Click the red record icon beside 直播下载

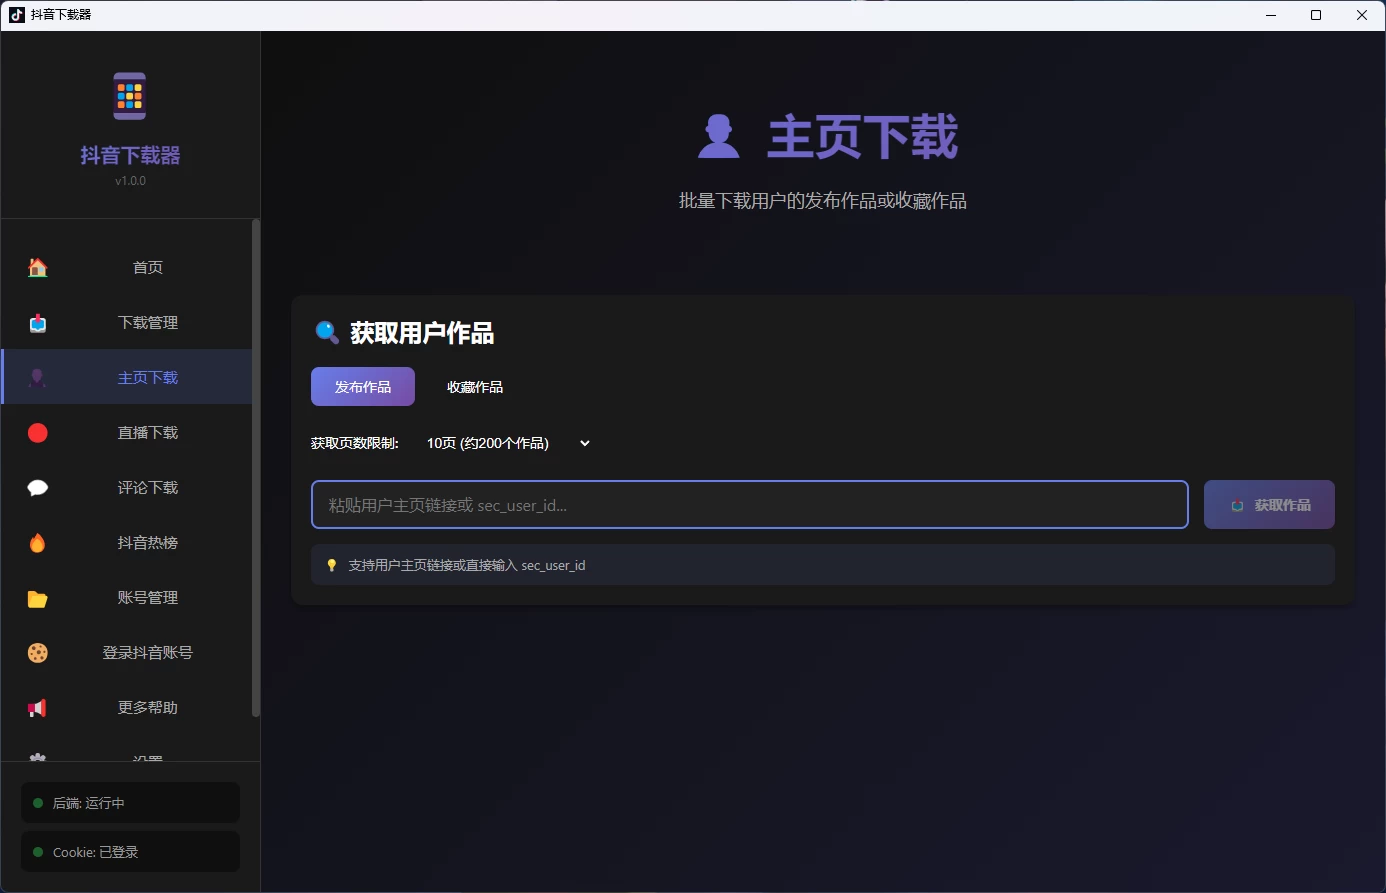[38, 432]
